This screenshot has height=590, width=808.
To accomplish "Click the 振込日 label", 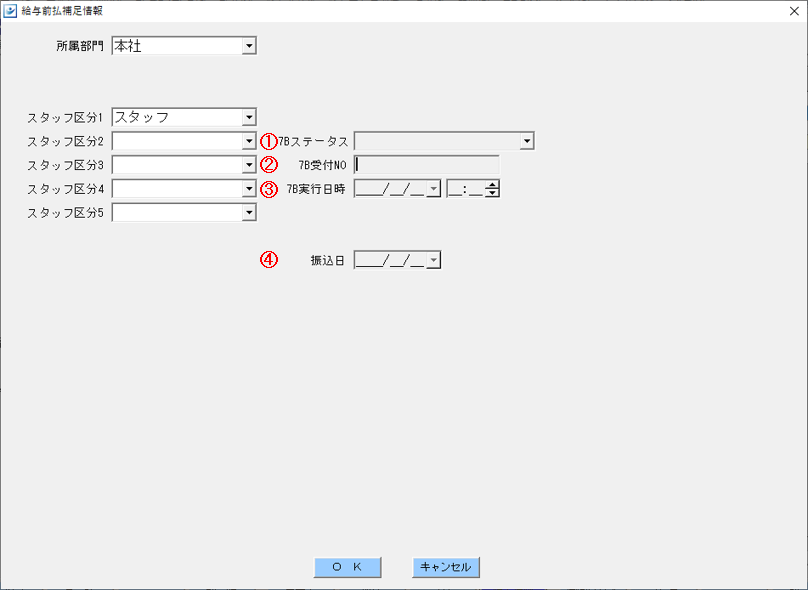I will [328, 261].
